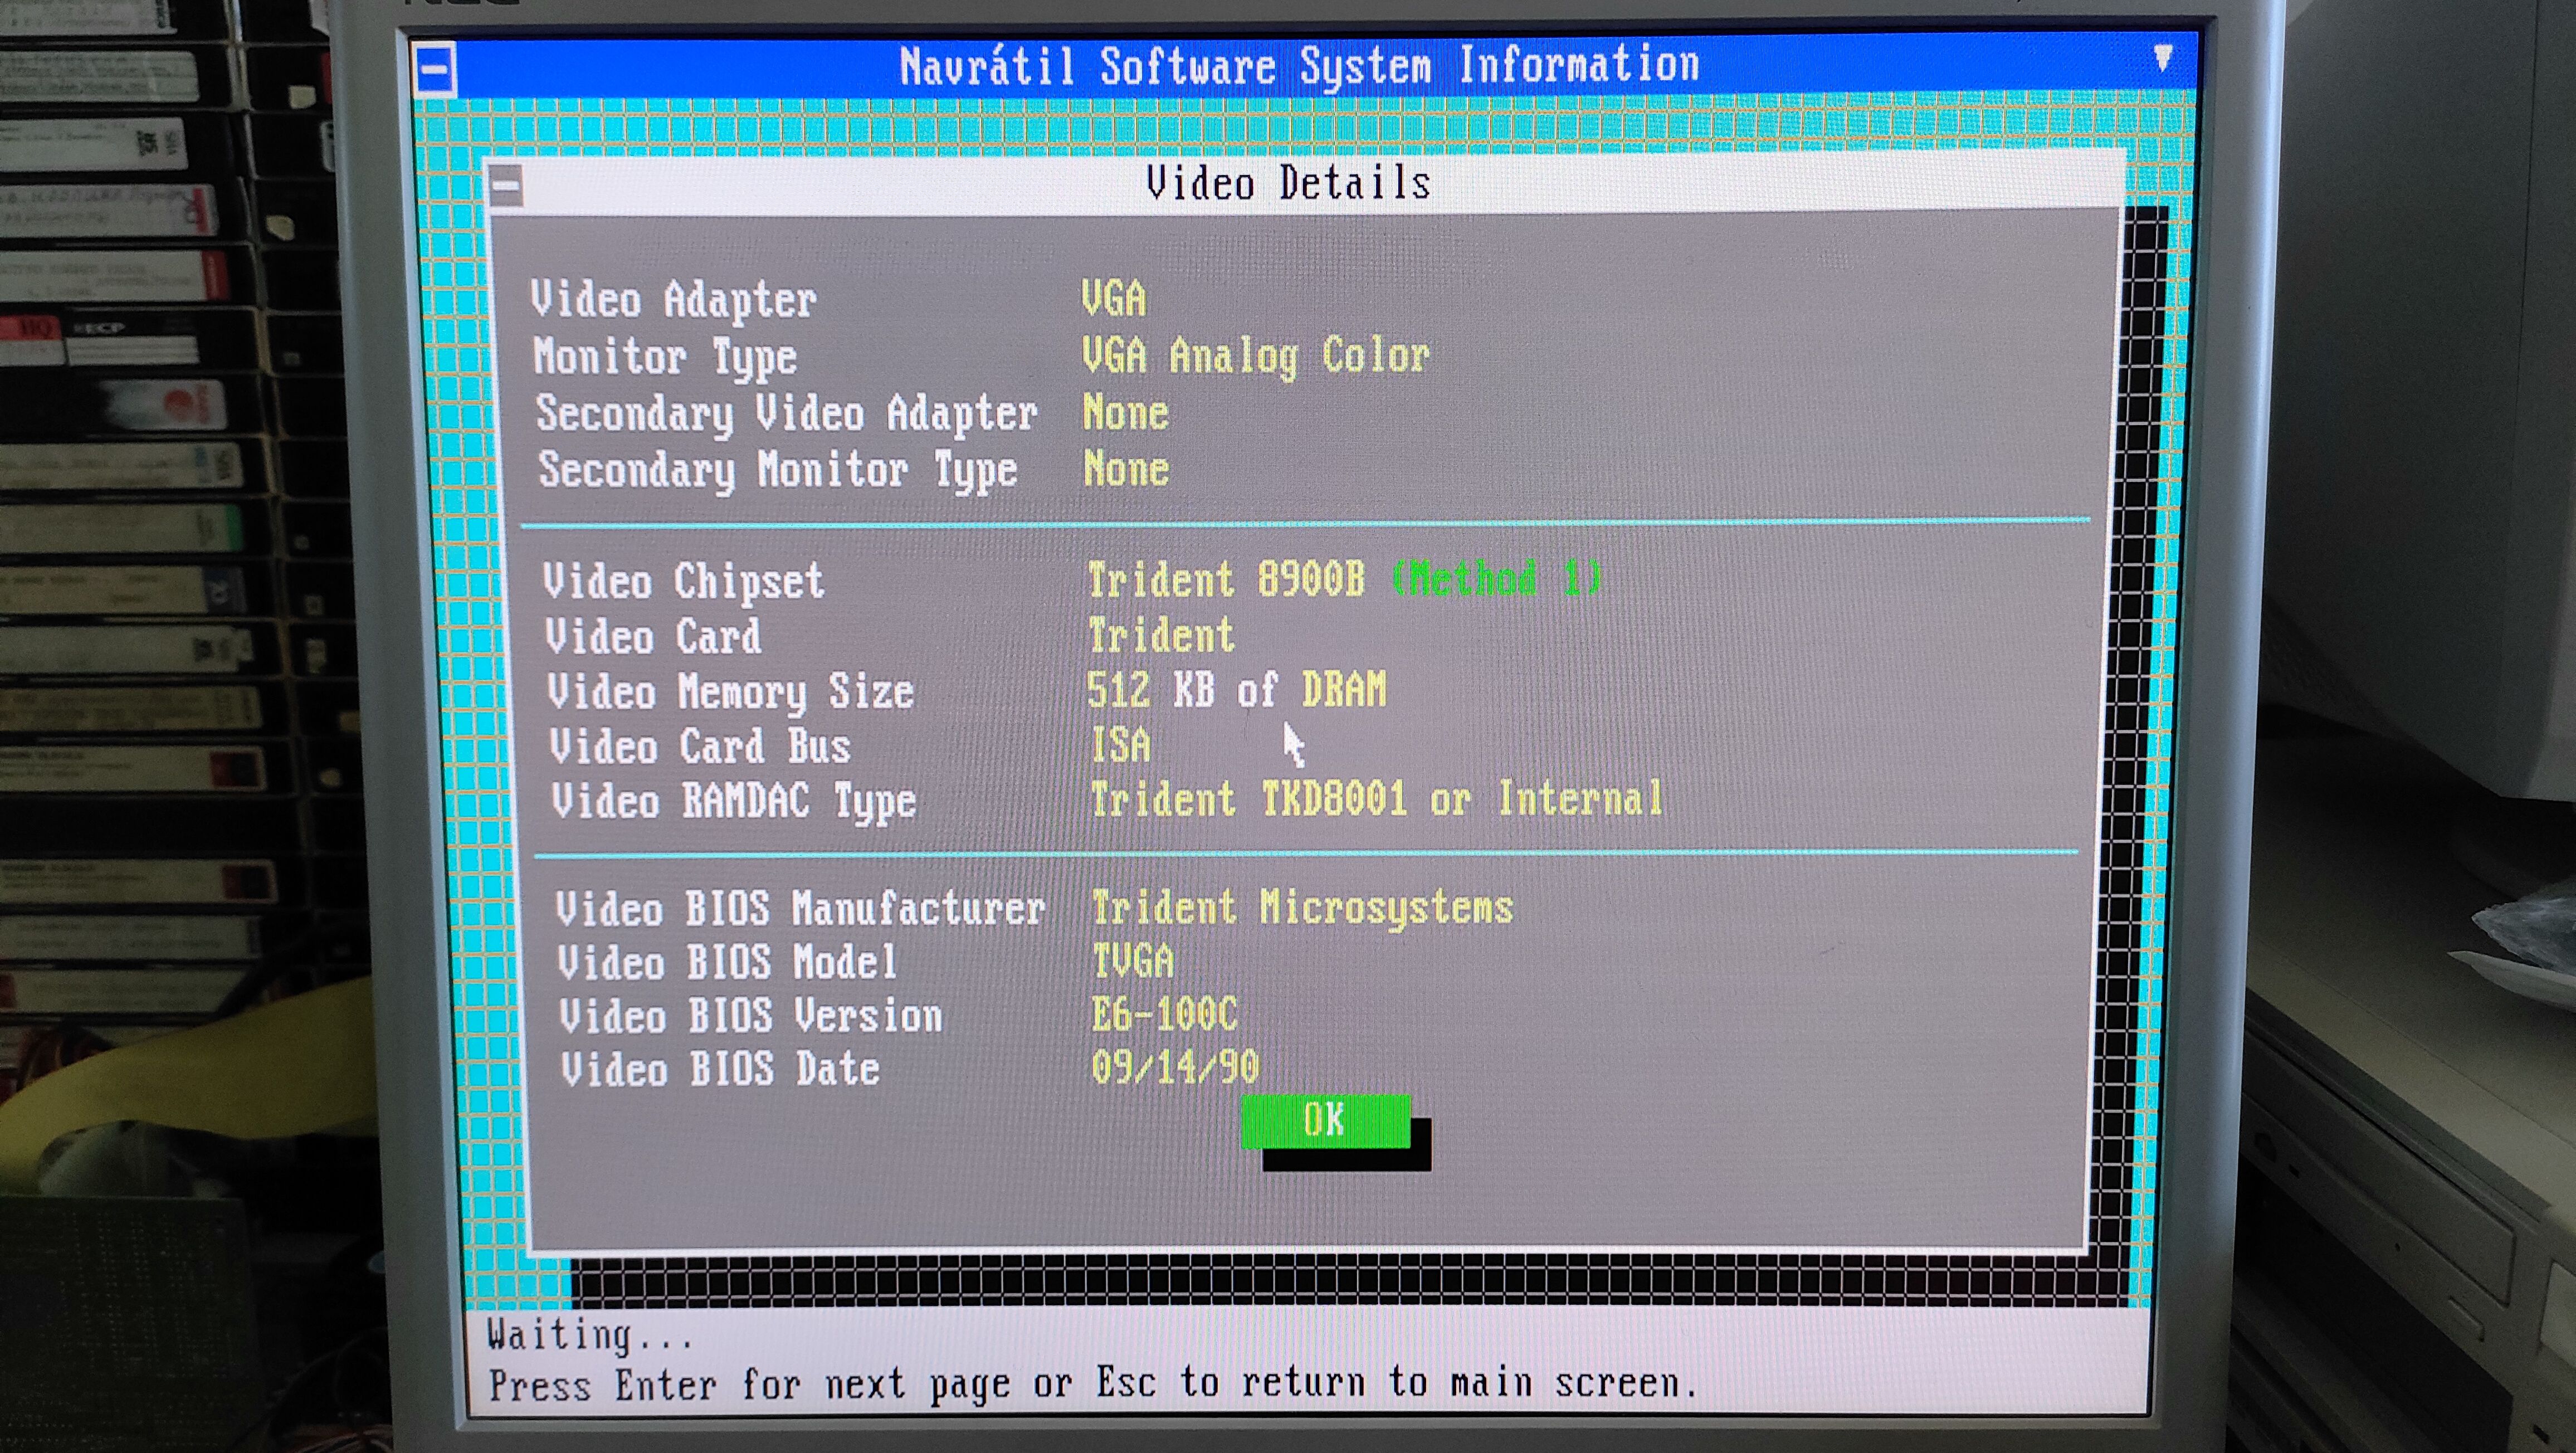Click the green Method 1 text
Screen dimensions: 2576x1453
point(1496,578)
